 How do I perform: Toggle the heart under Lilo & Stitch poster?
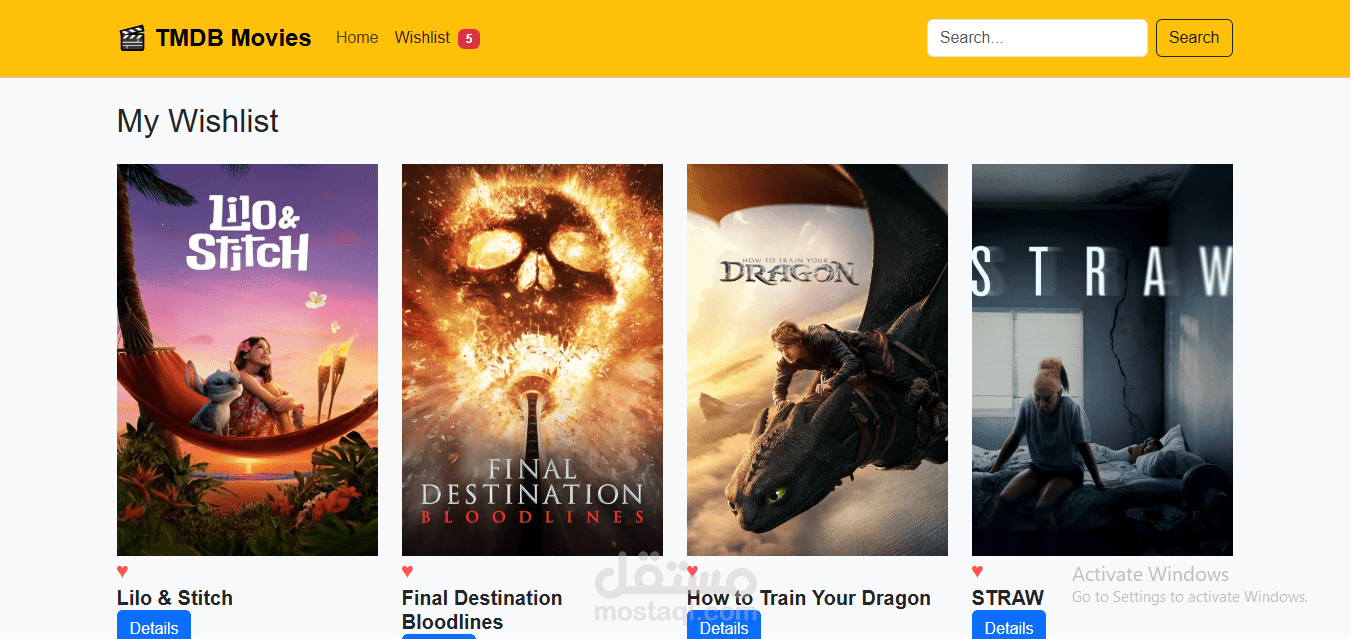(x=123, y=572)
